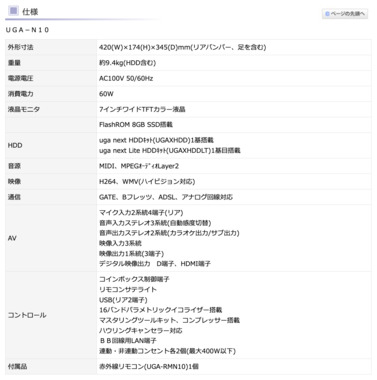Select the 仕様 section heading text
The width and height of the screenshot is (377, 380).
pos(30,12)
